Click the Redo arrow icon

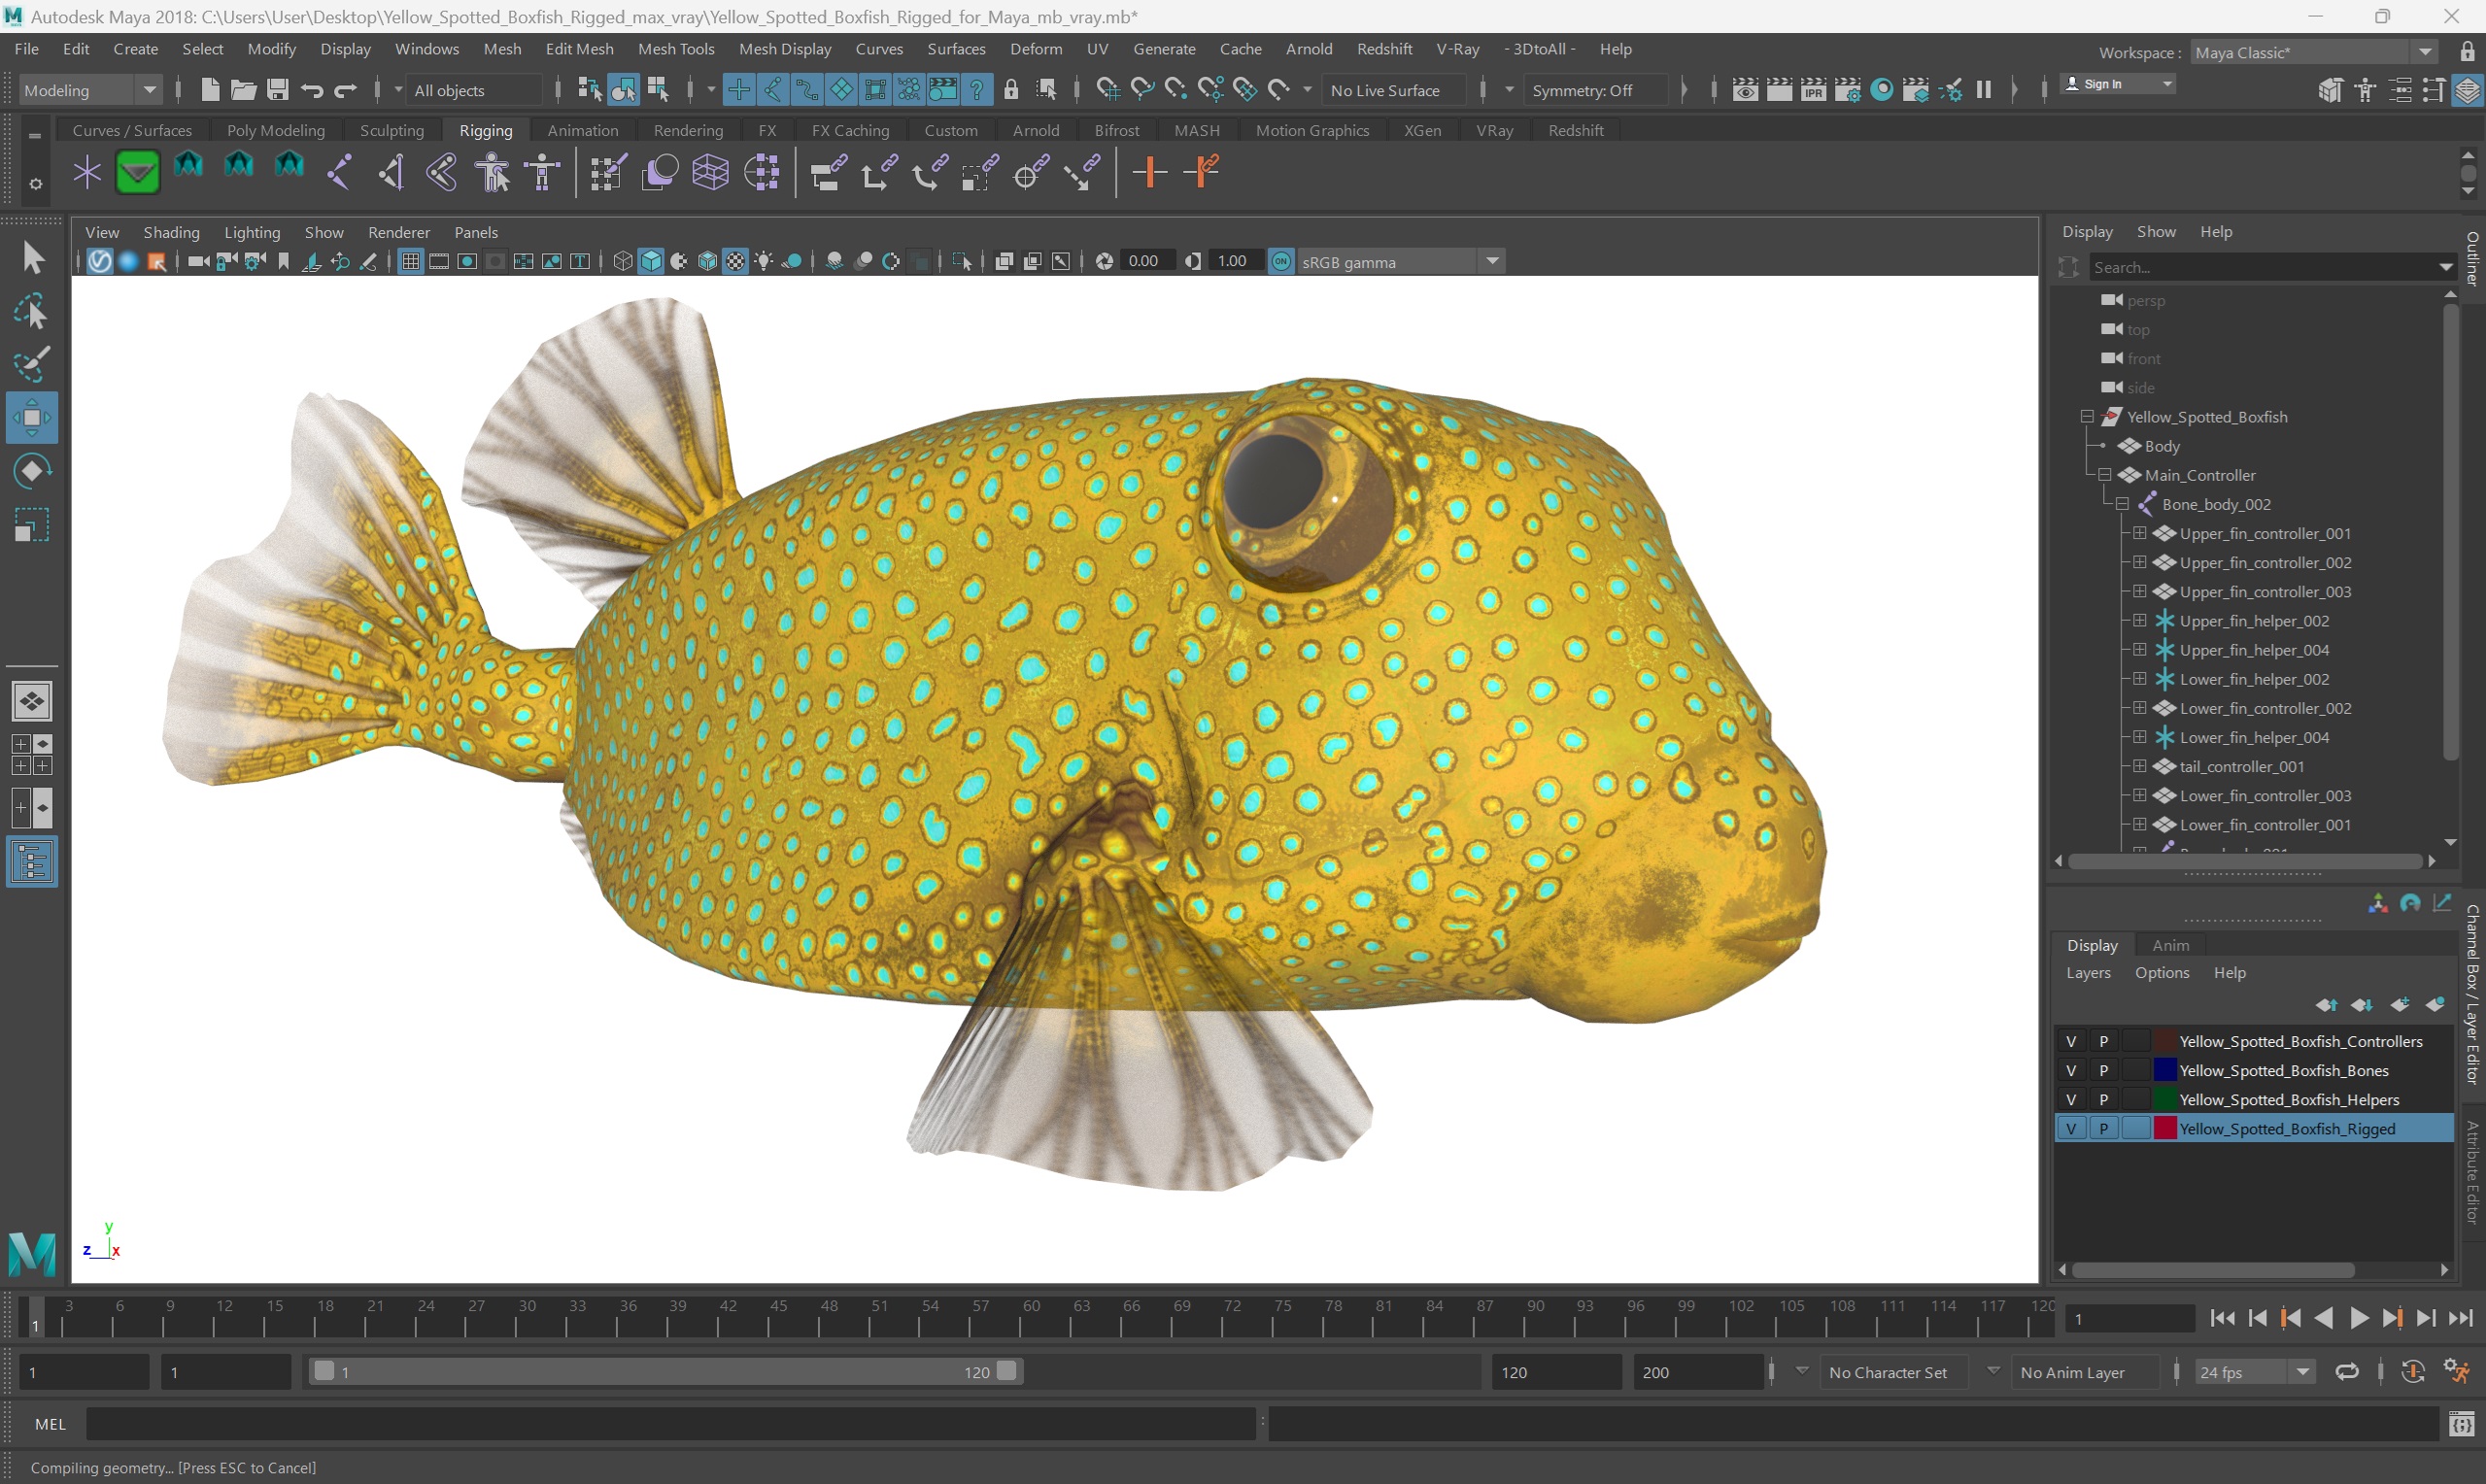pos(345,90)
